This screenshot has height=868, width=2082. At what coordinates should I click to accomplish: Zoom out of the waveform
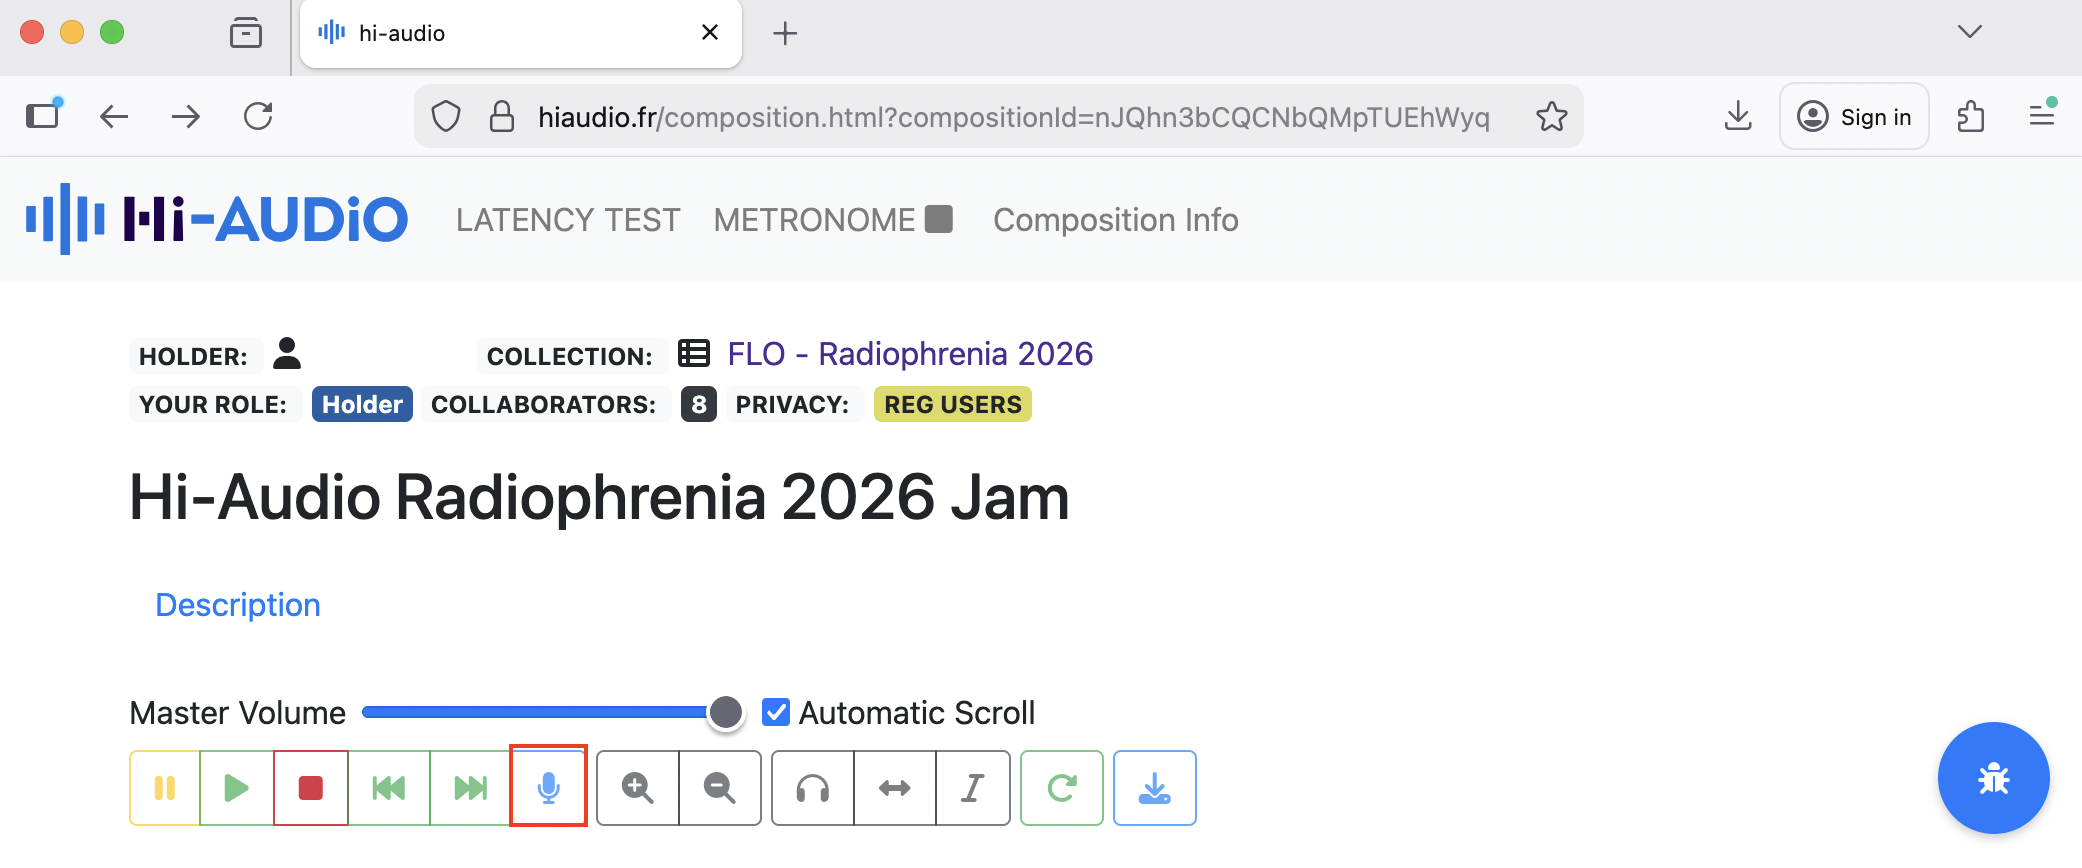tap(720, 788)
